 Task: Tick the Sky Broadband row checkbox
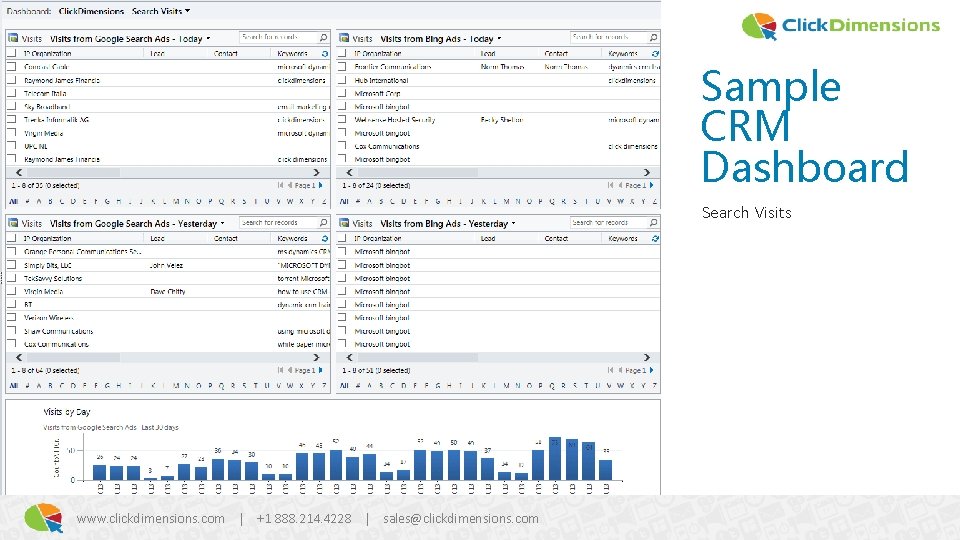(x=11, y=107)
